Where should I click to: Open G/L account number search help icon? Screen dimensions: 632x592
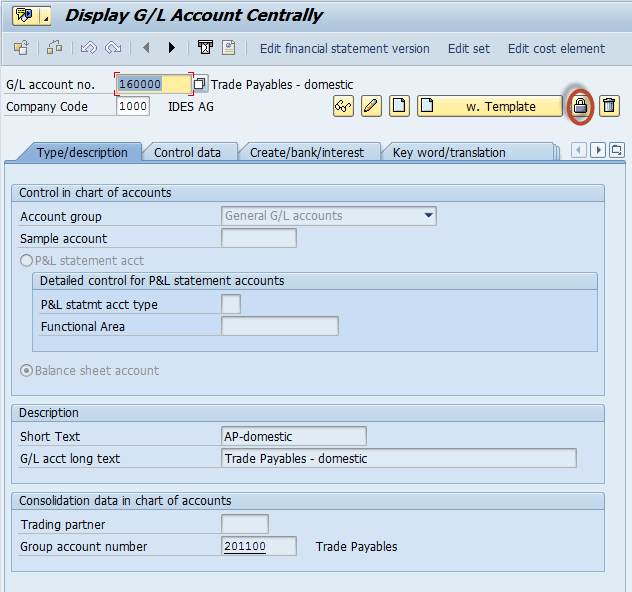[200, 85]
